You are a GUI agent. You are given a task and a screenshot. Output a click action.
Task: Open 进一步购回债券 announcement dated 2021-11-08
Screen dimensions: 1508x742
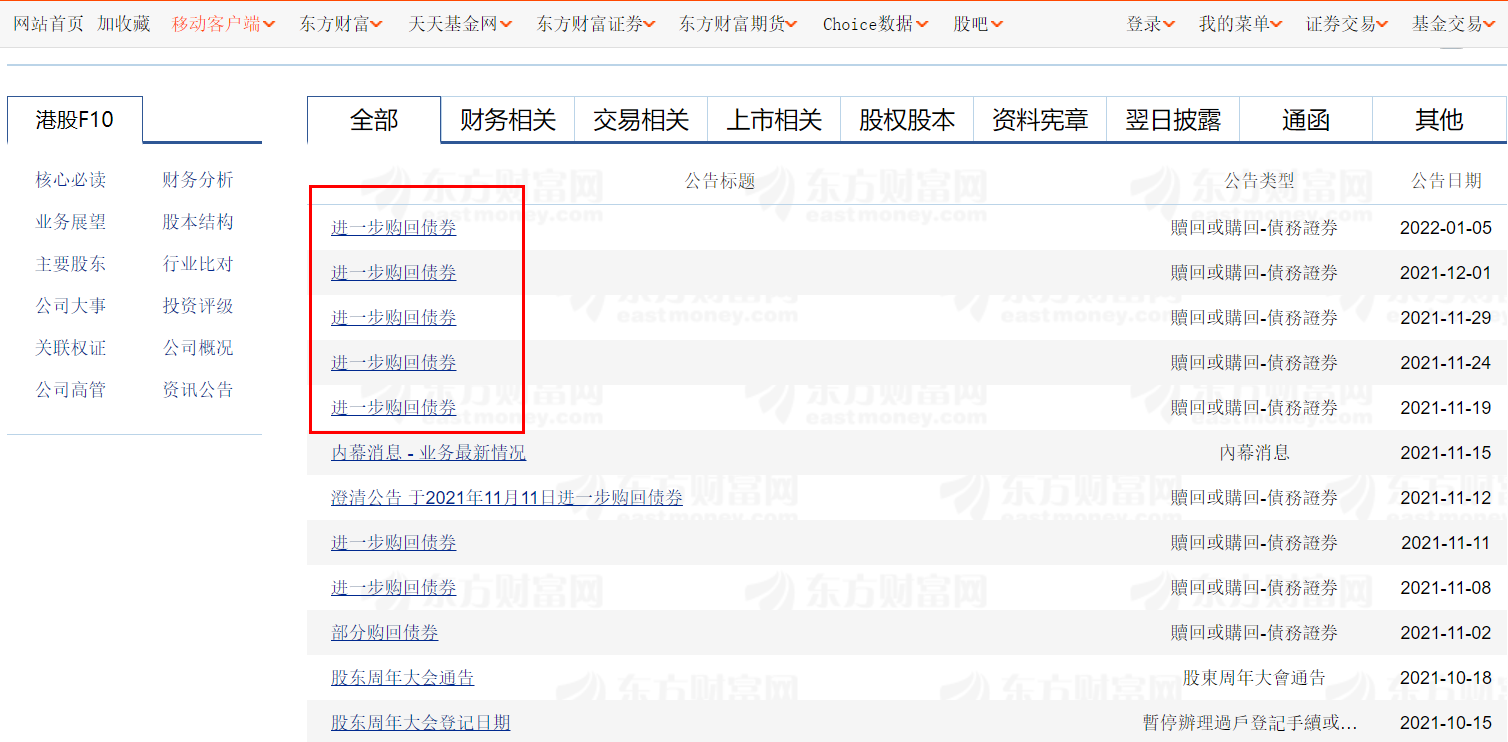click(394, 588)
